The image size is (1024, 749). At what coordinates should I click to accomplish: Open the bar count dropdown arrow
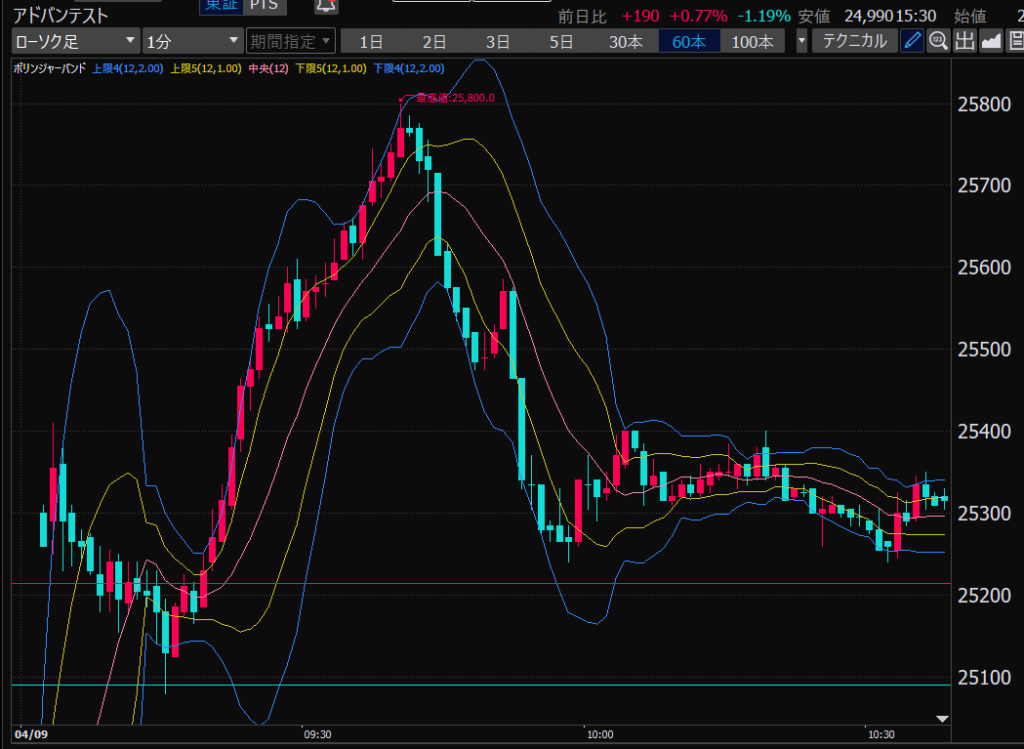(802, 41)
